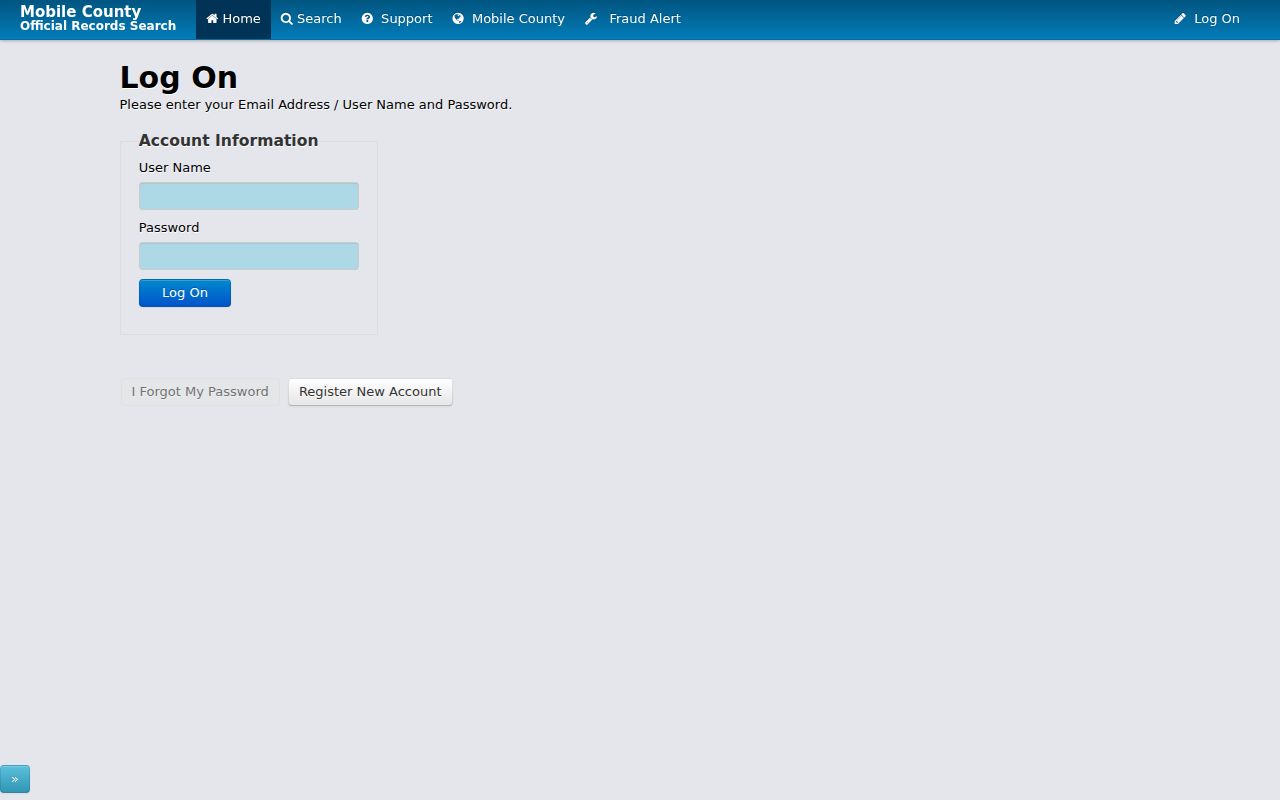Click the question mark Support icon
This screenshot has width=1280, height=800.
[367, 19]
